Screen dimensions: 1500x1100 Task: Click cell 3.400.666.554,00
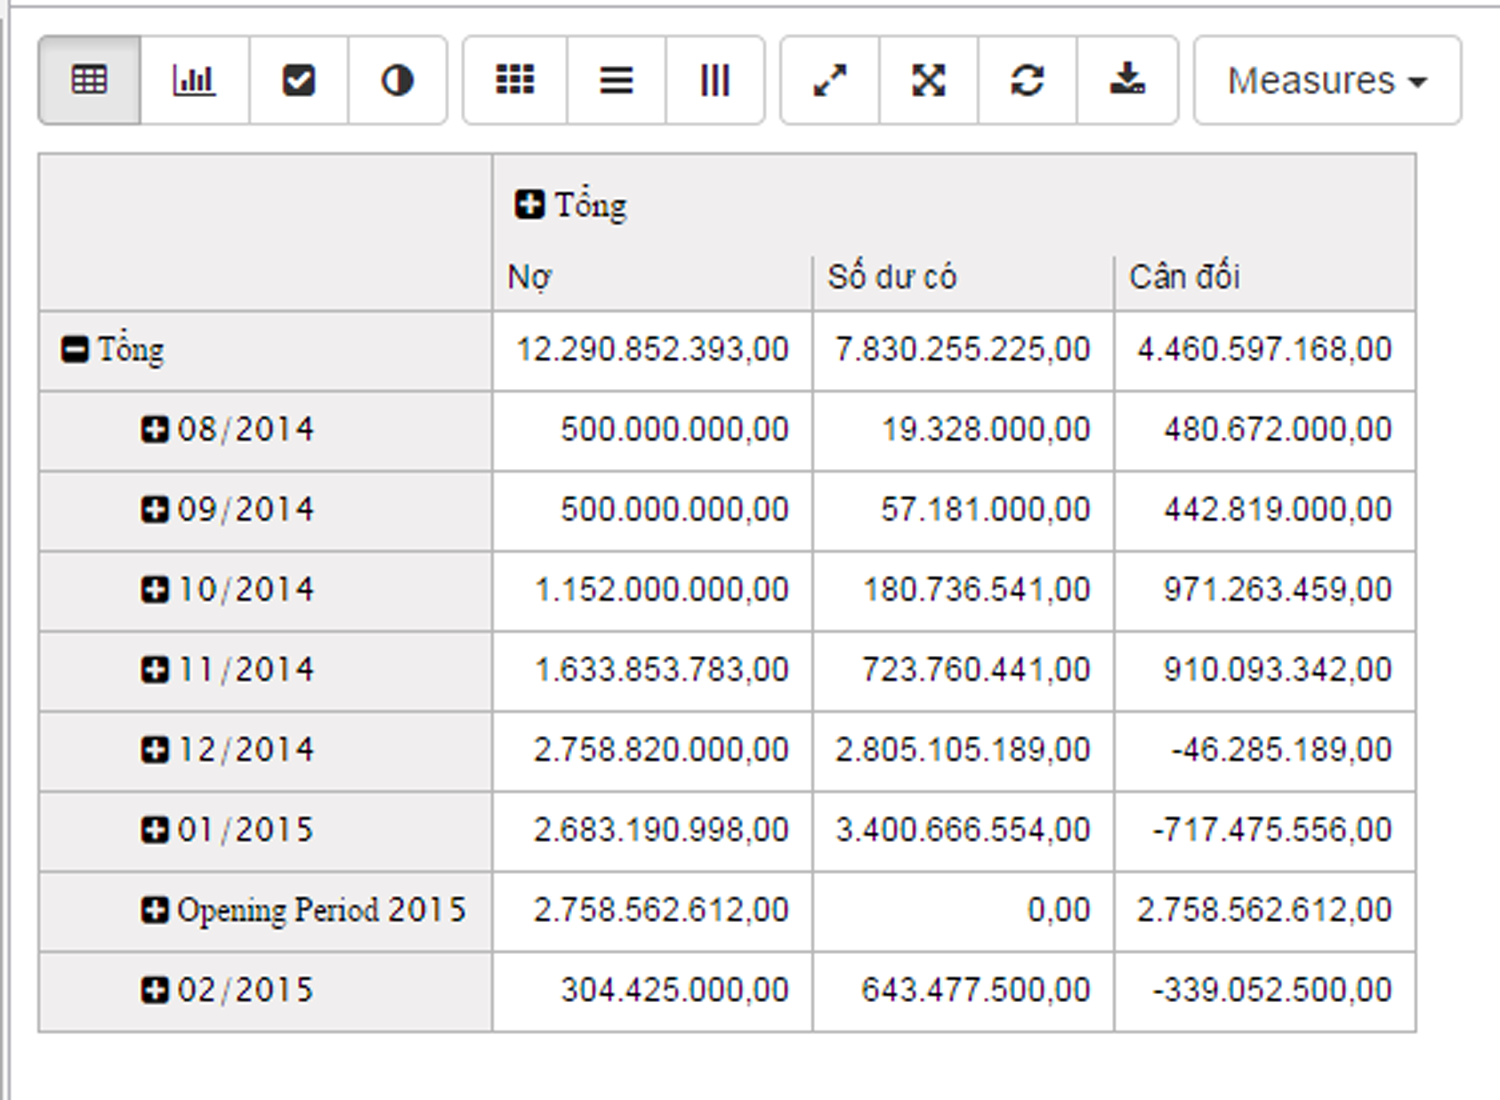962,829
